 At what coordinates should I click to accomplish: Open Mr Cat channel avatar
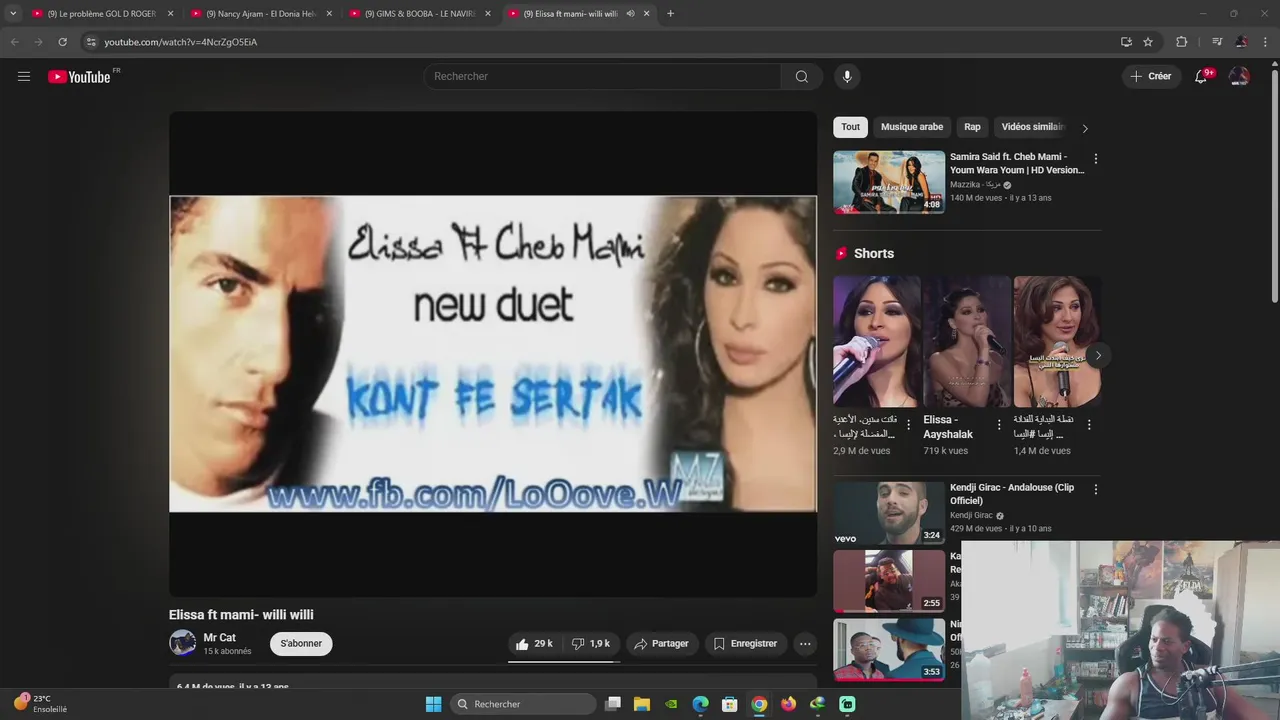point(182,643)
